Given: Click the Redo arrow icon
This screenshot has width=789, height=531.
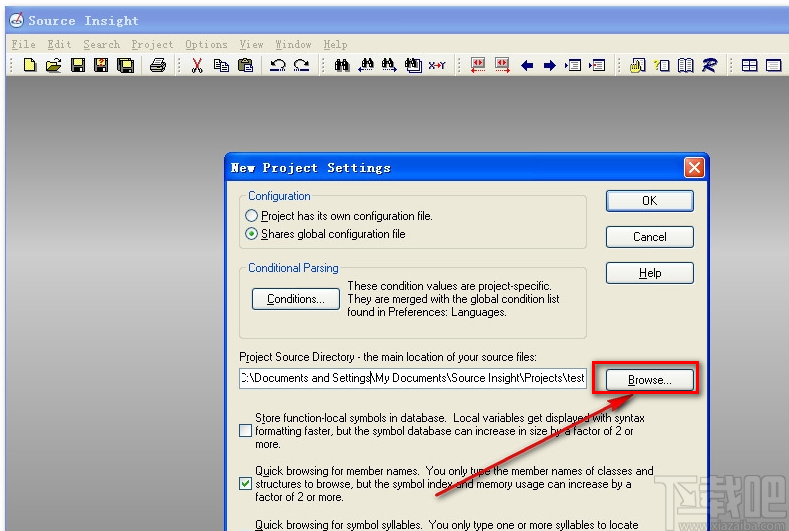Looking at the screenshot, I should 301,65.
